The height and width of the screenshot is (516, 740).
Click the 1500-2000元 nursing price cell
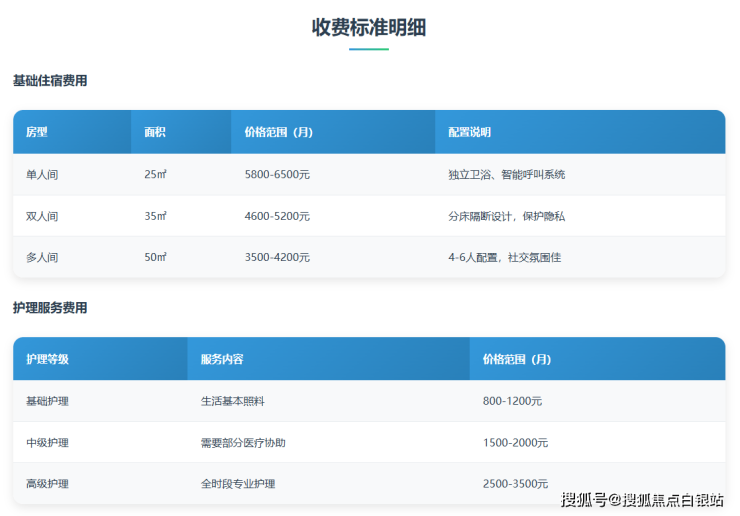coord(515,442)
